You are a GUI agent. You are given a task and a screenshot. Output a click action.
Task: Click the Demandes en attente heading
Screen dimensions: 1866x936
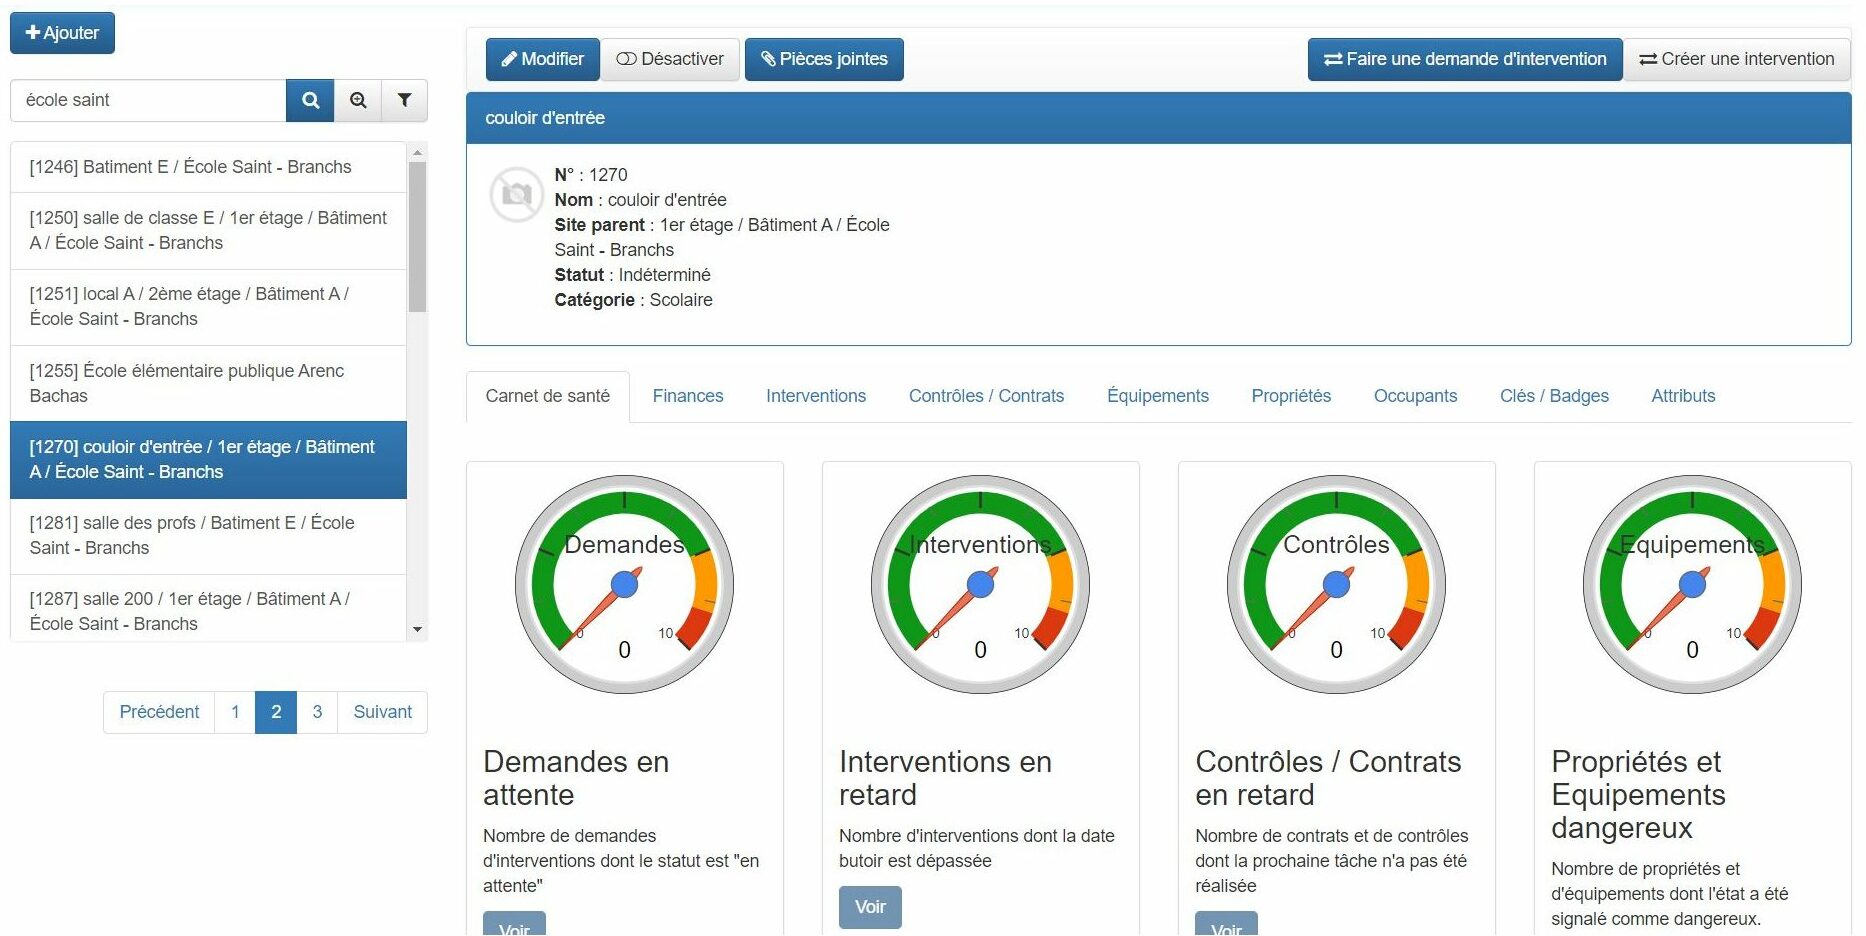click(x=576, y=778)
